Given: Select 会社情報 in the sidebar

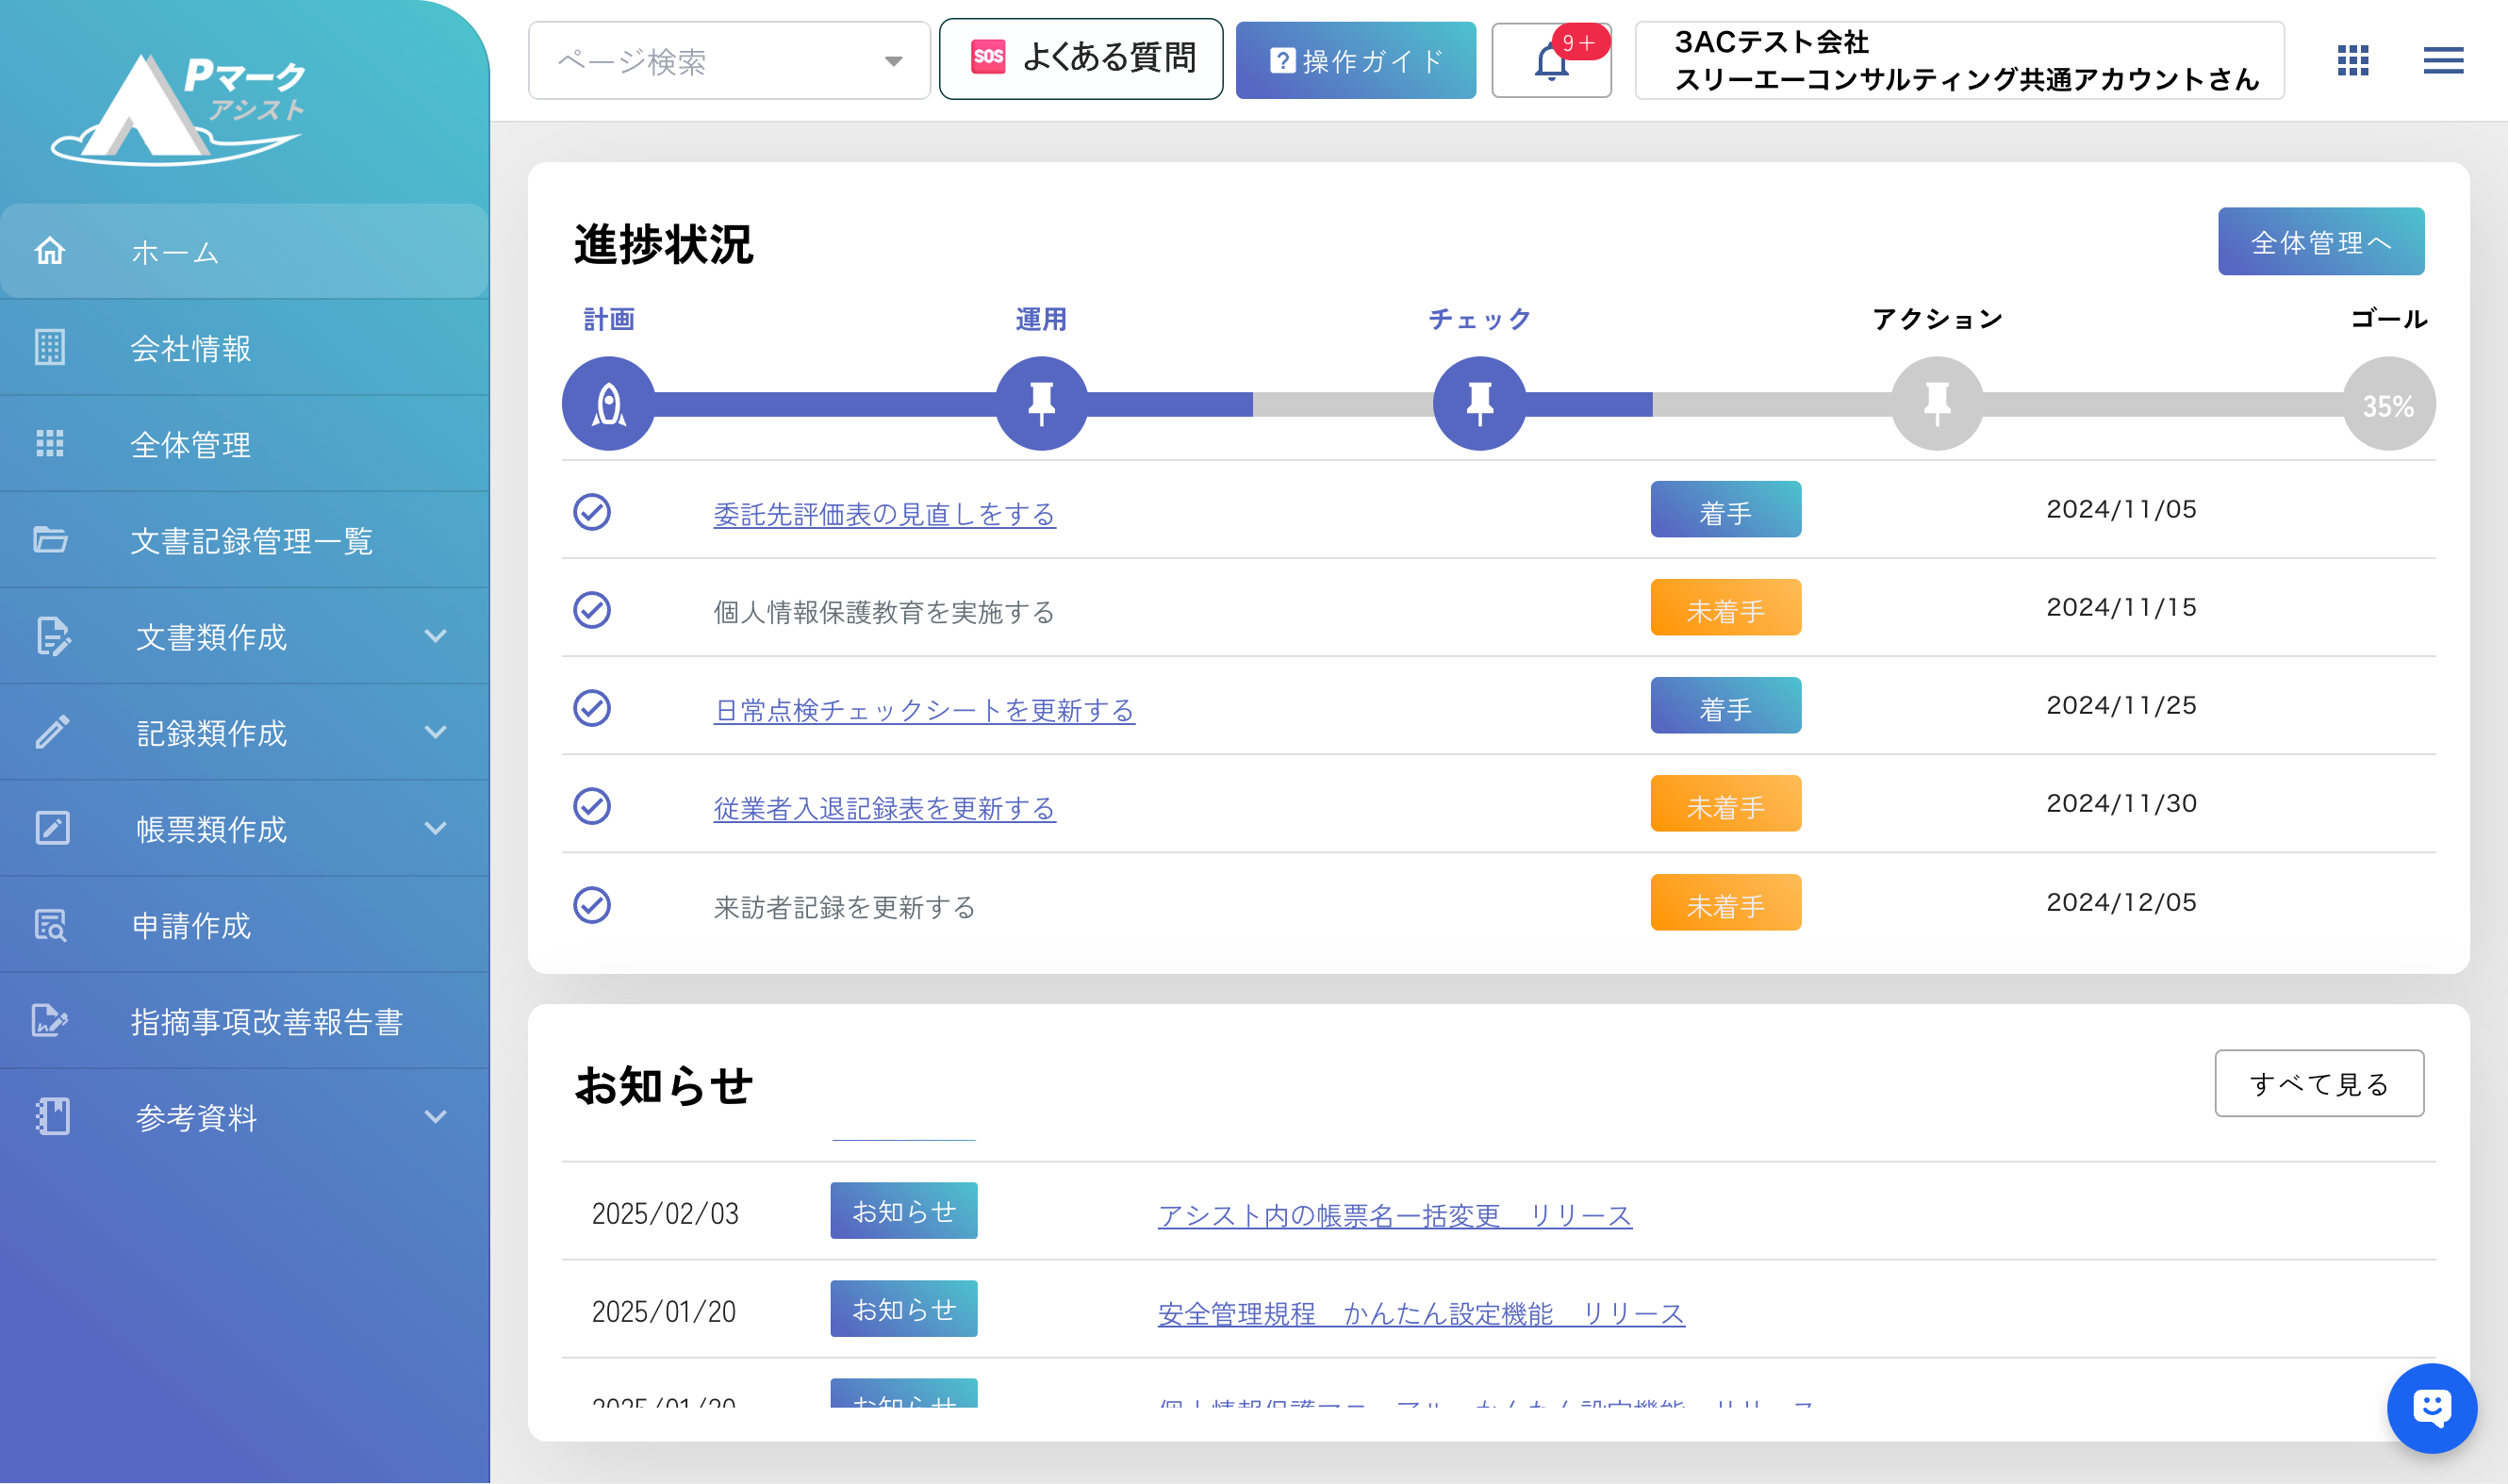Looking at the screenshot, I should 190,348.
